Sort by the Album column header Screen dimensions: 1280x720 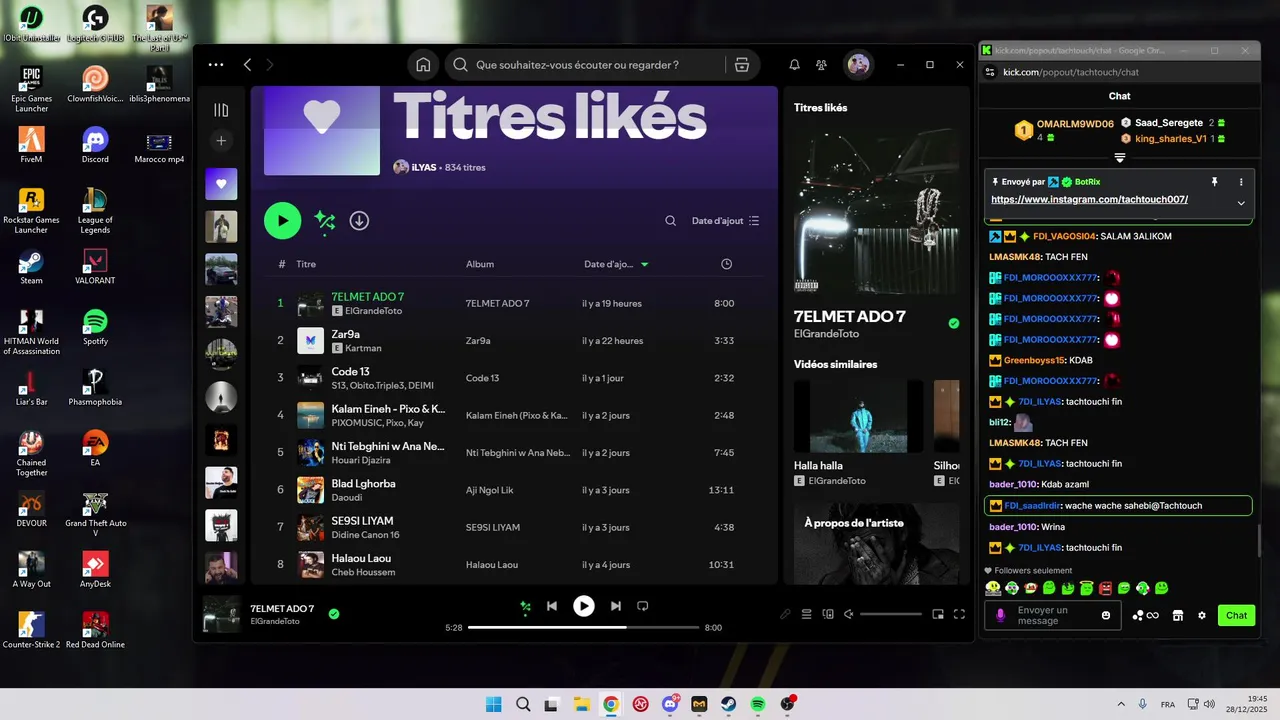(x=480, y=264)
